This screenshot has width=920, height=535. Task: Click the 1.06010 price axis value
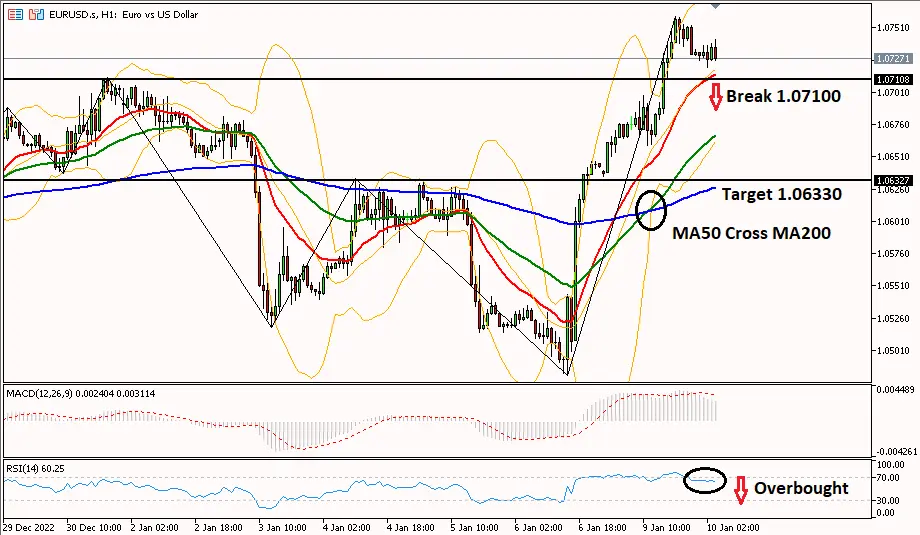point(892,221)
